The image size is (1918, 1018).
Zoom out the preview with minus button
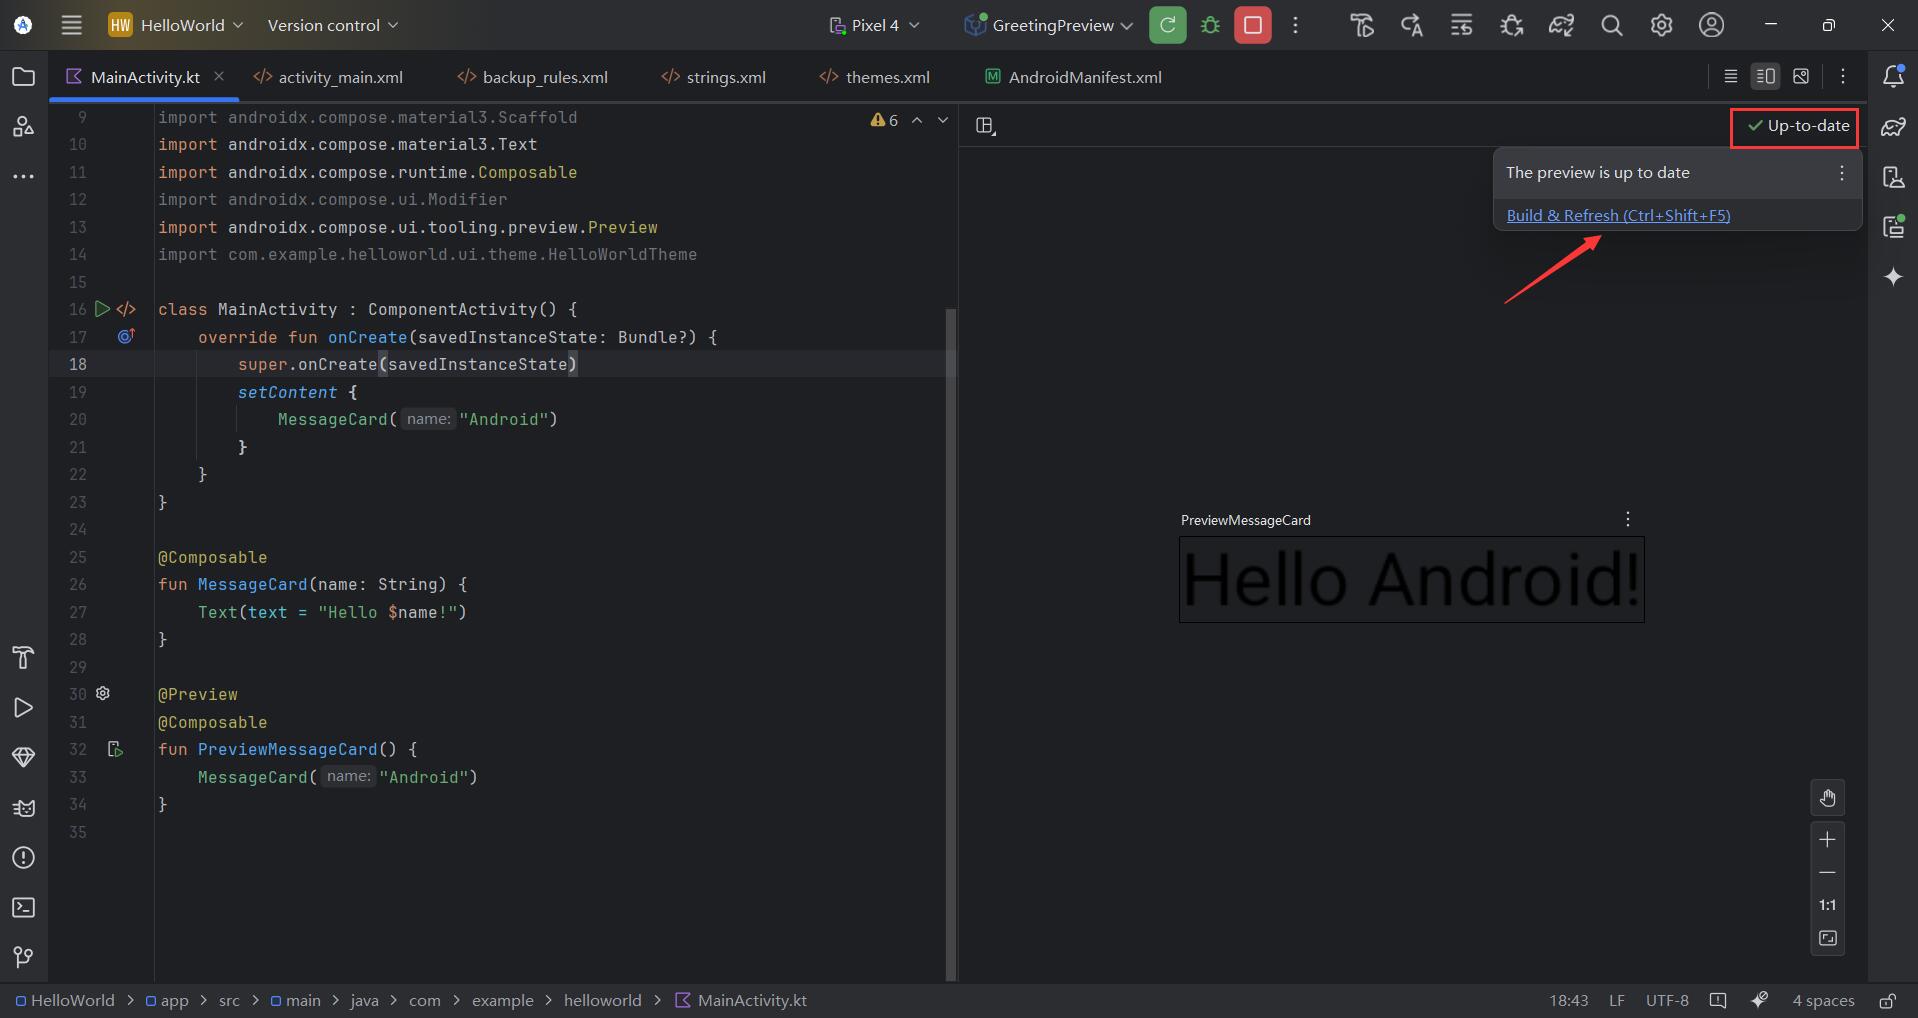(1827, 872)
